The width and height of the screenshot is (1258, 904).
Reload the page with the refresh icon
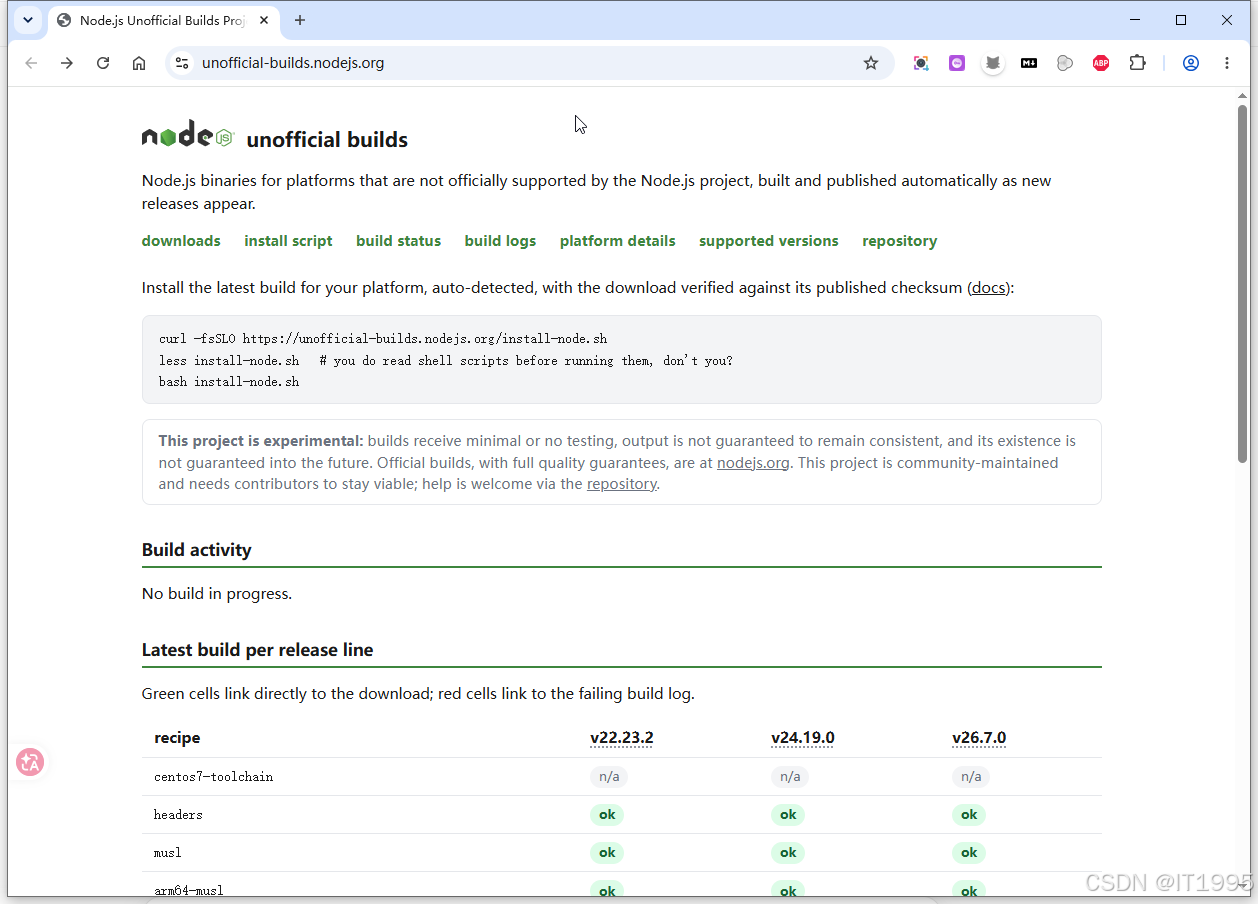[x=103, y=63]
